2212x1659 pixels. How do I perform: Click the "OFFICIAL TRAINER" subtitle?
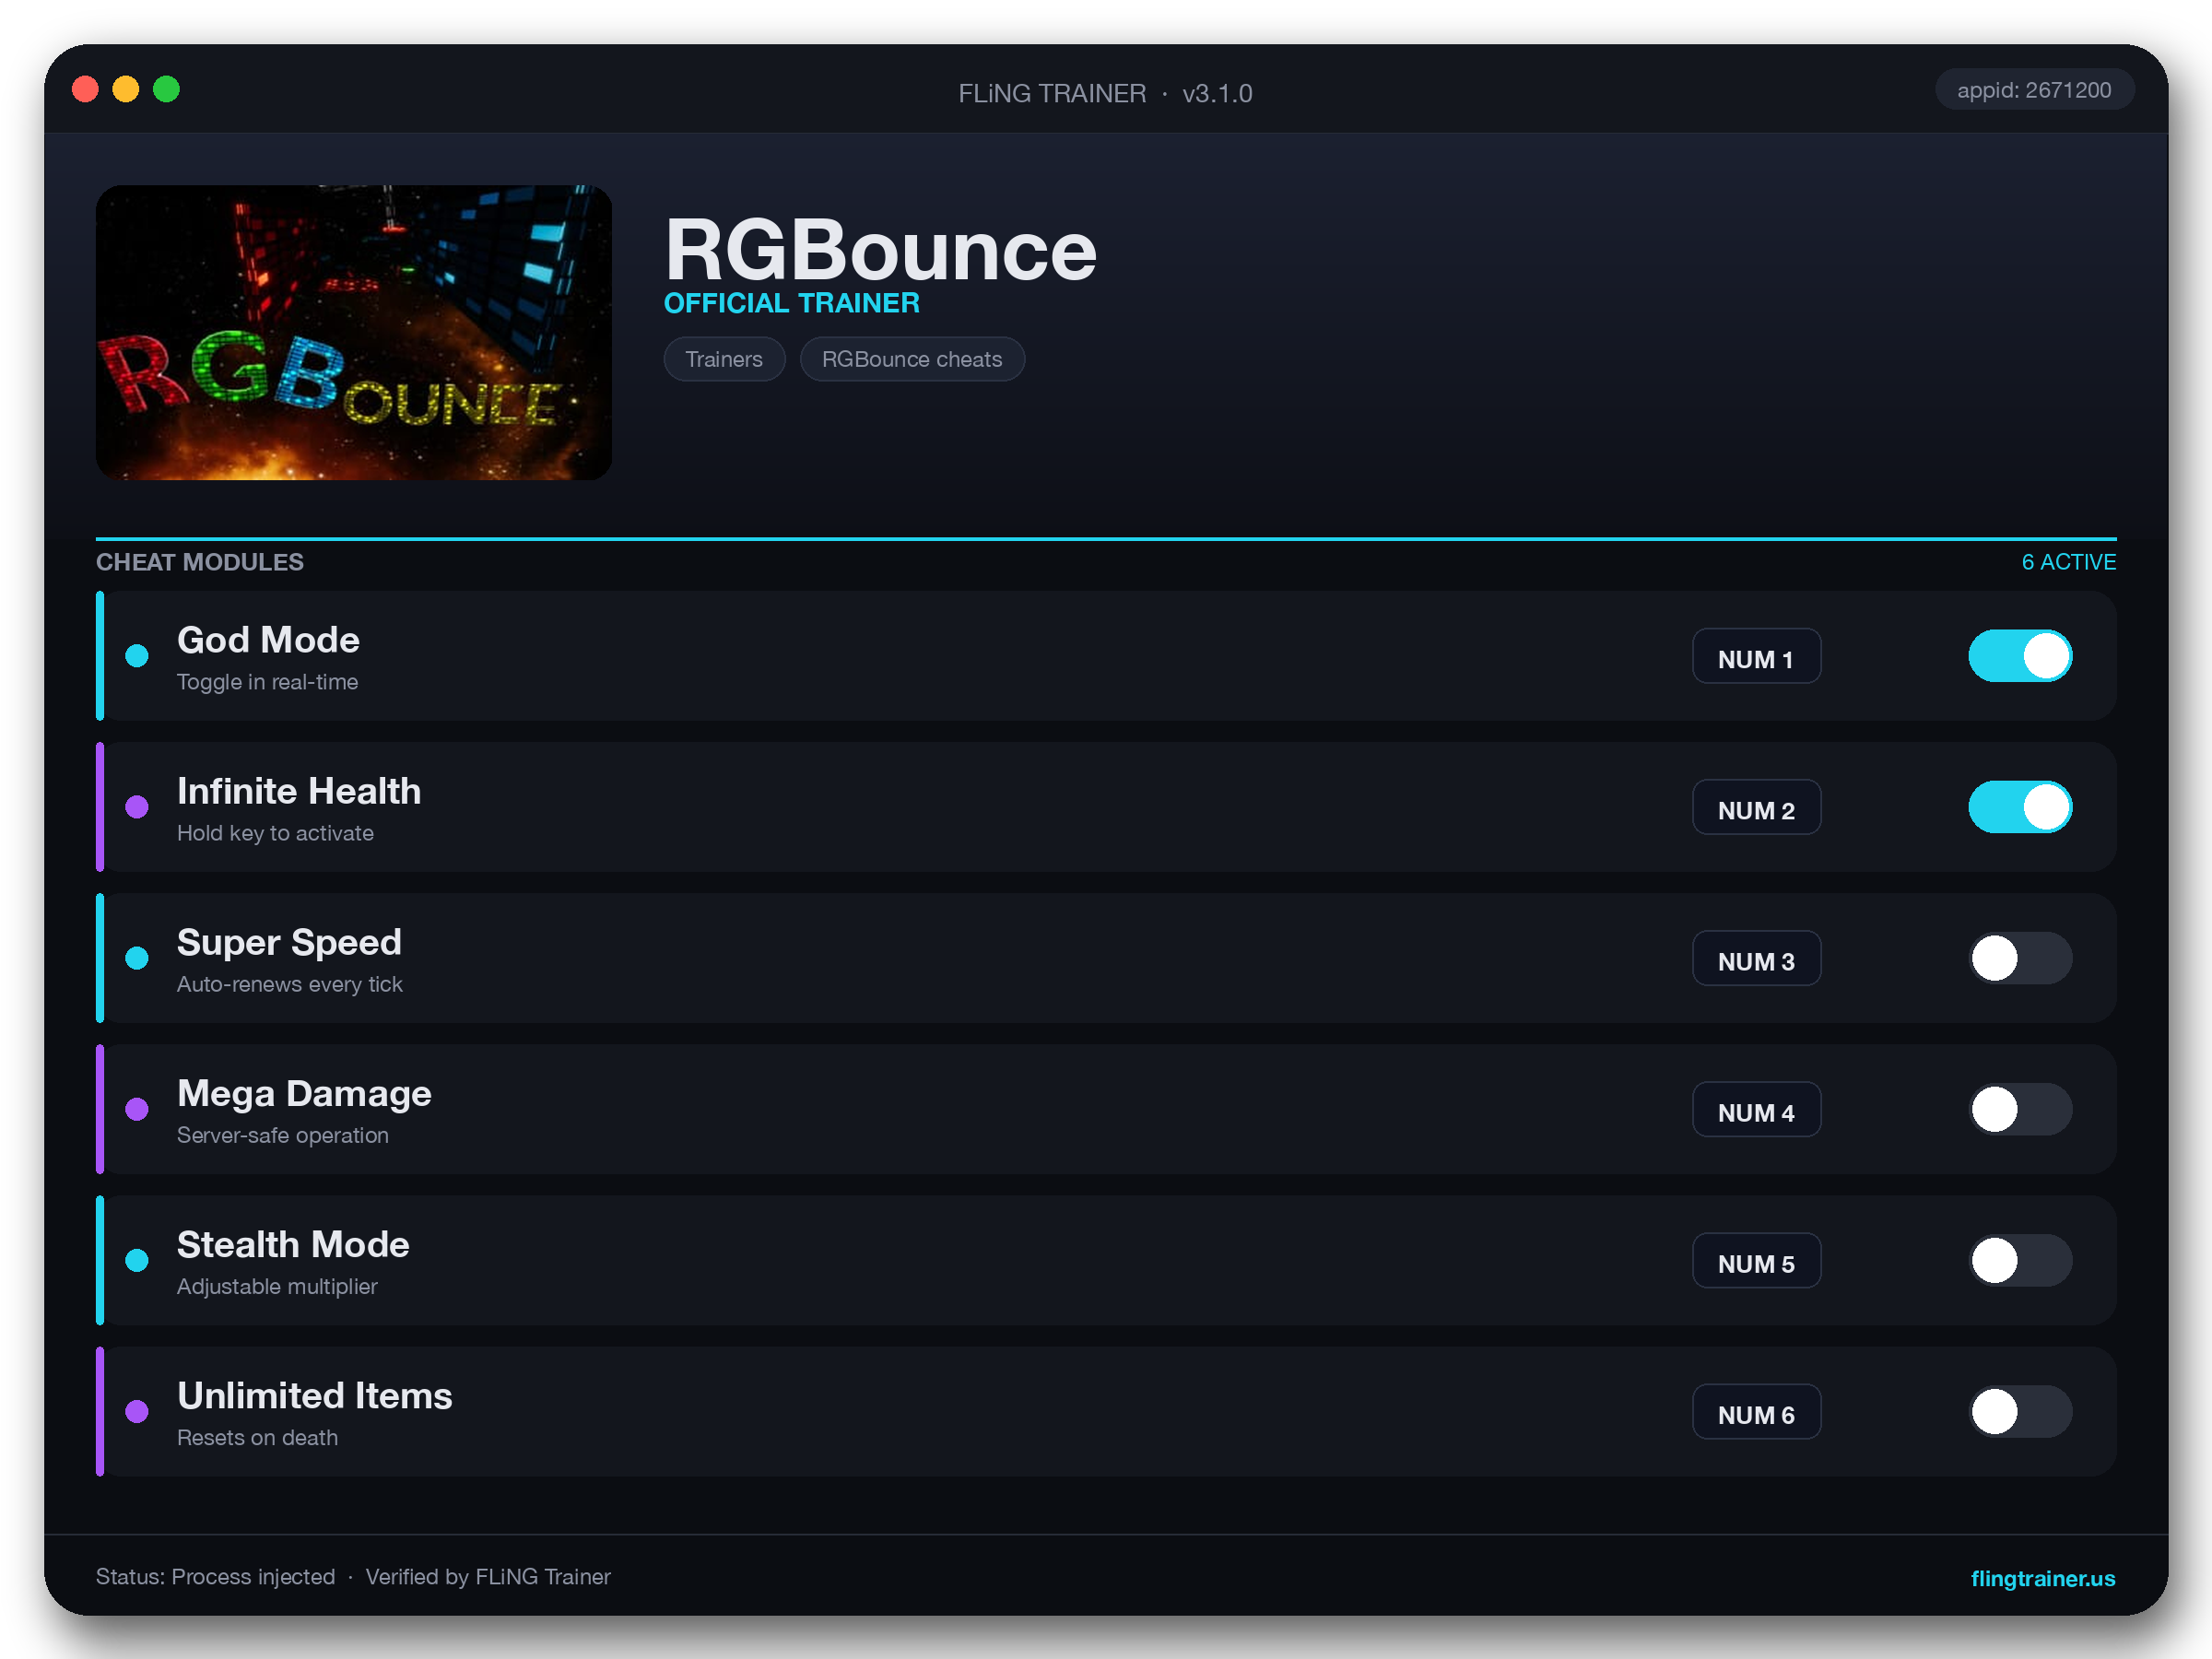pyautogui.click(x=791, y=303)
